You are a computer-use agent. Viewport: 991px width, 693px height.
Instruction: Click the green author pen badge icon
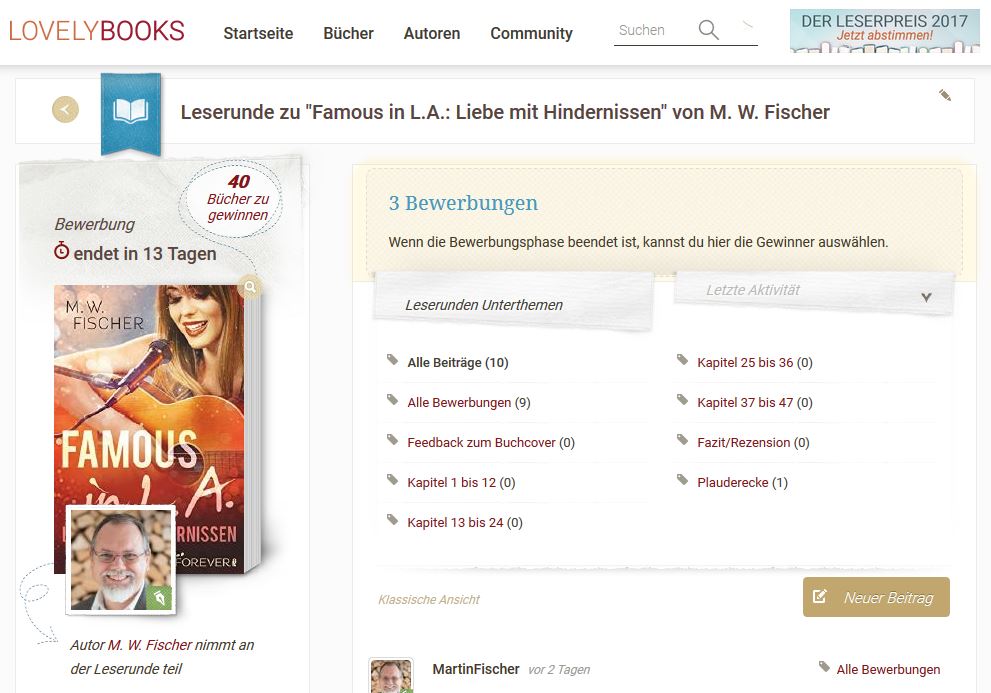pyautogui.click(x=159, y=598)
